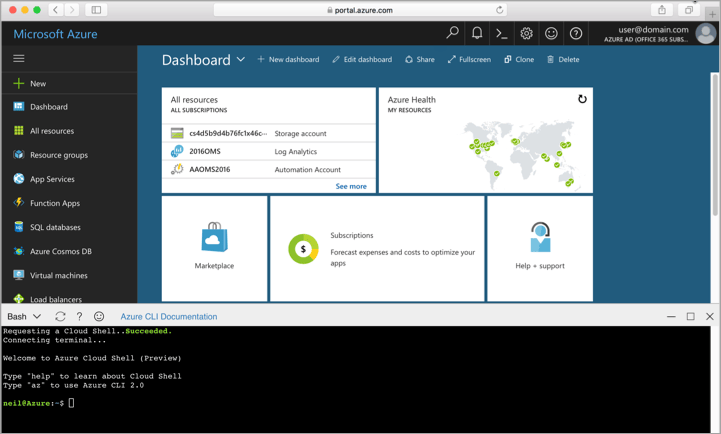Toggle the hamburger sidebar menu
Screen dimensions: 721x434
19,59
